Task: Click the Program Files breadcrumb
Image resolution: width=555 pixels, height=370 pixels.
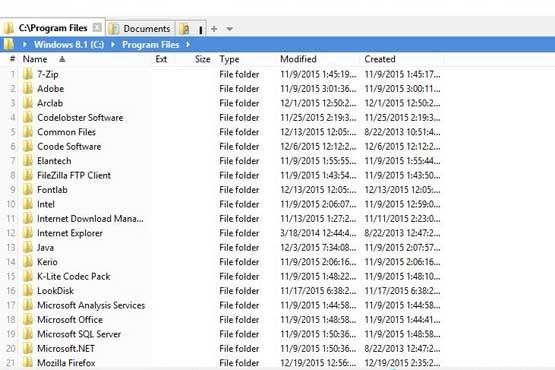Action: (x=150, y=45)
